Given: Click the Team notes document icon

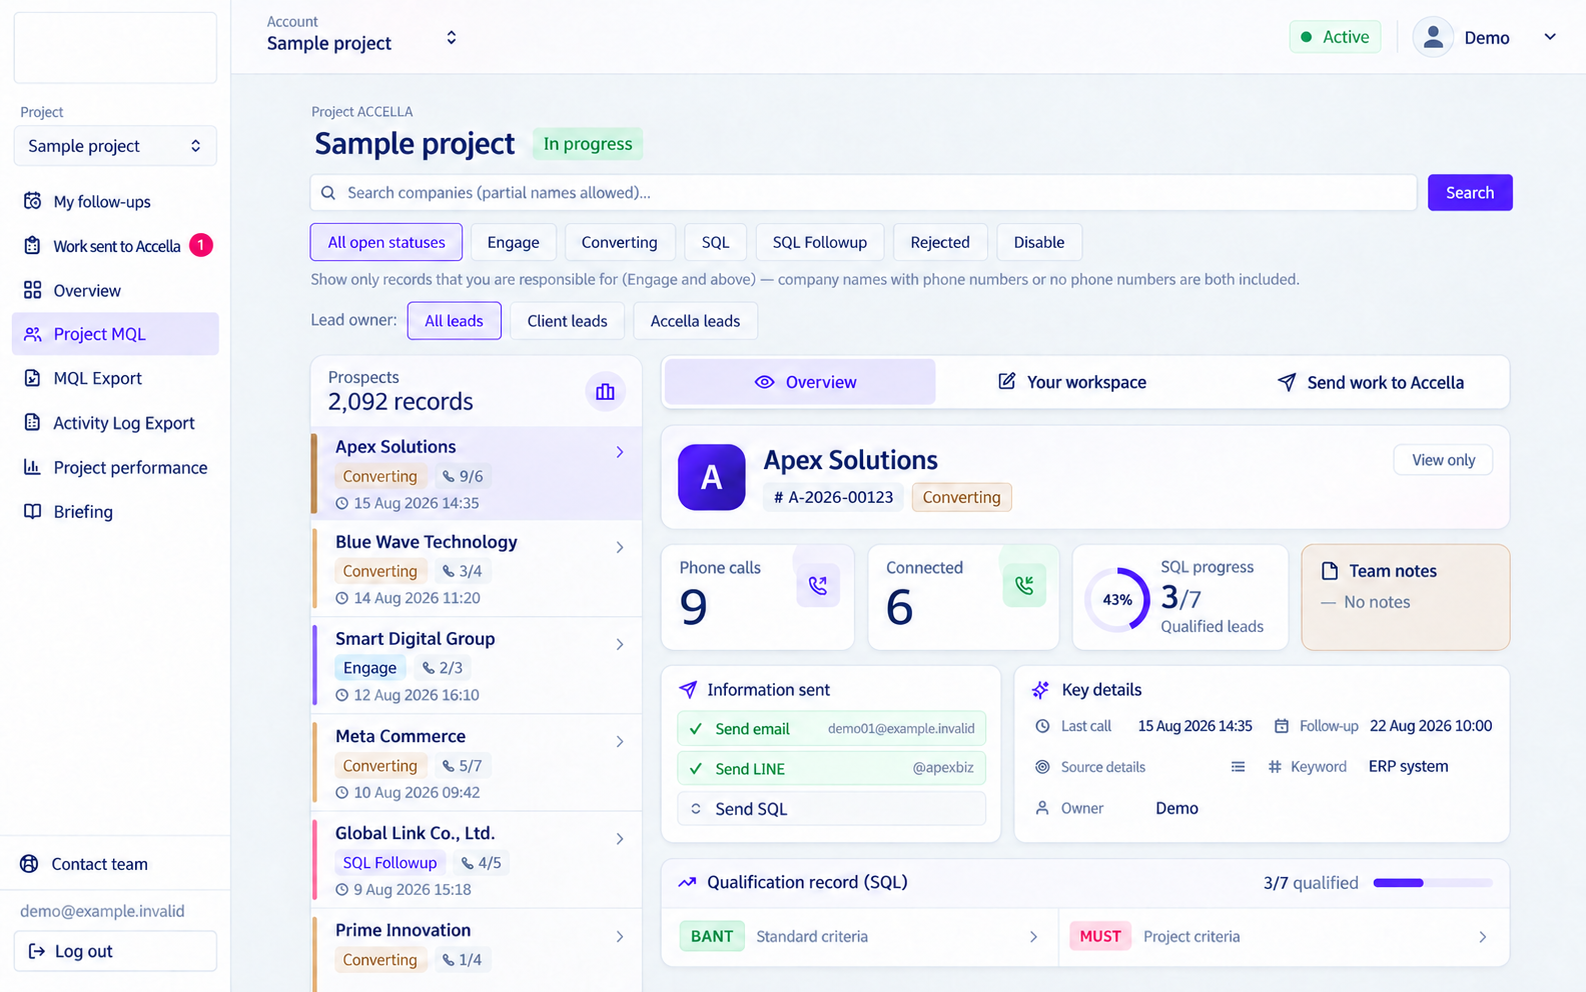Looking at the screenshot, I should point(1329,571).
